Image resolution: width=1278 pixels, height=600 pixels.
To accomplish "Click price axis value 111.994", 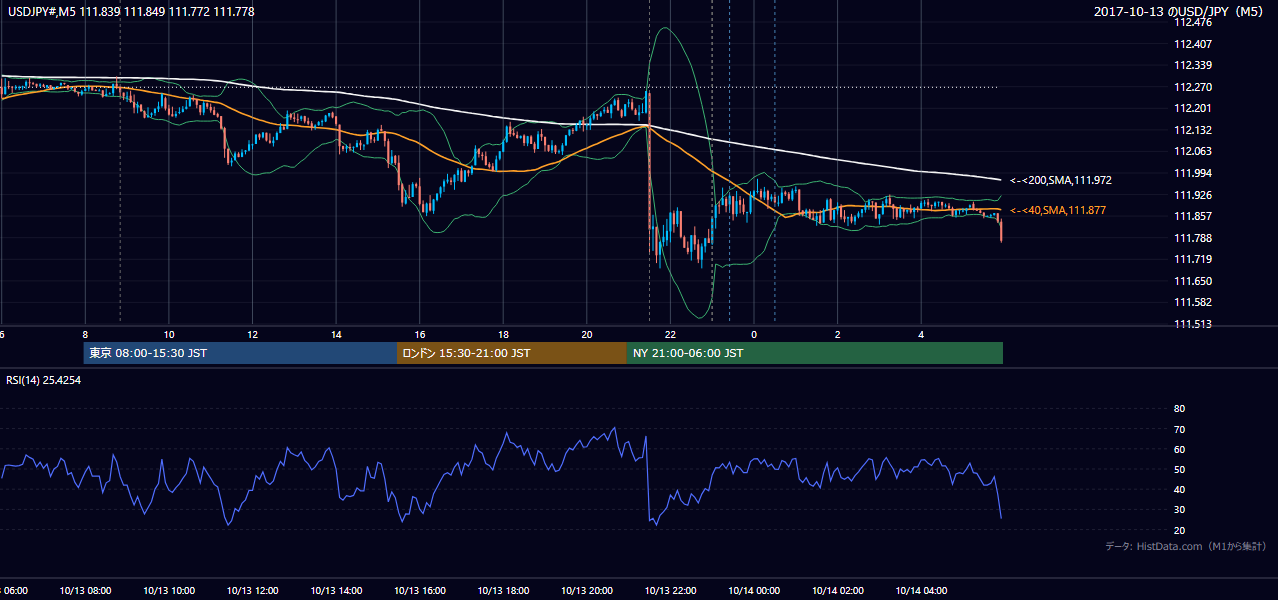I will click(1192, 173).
